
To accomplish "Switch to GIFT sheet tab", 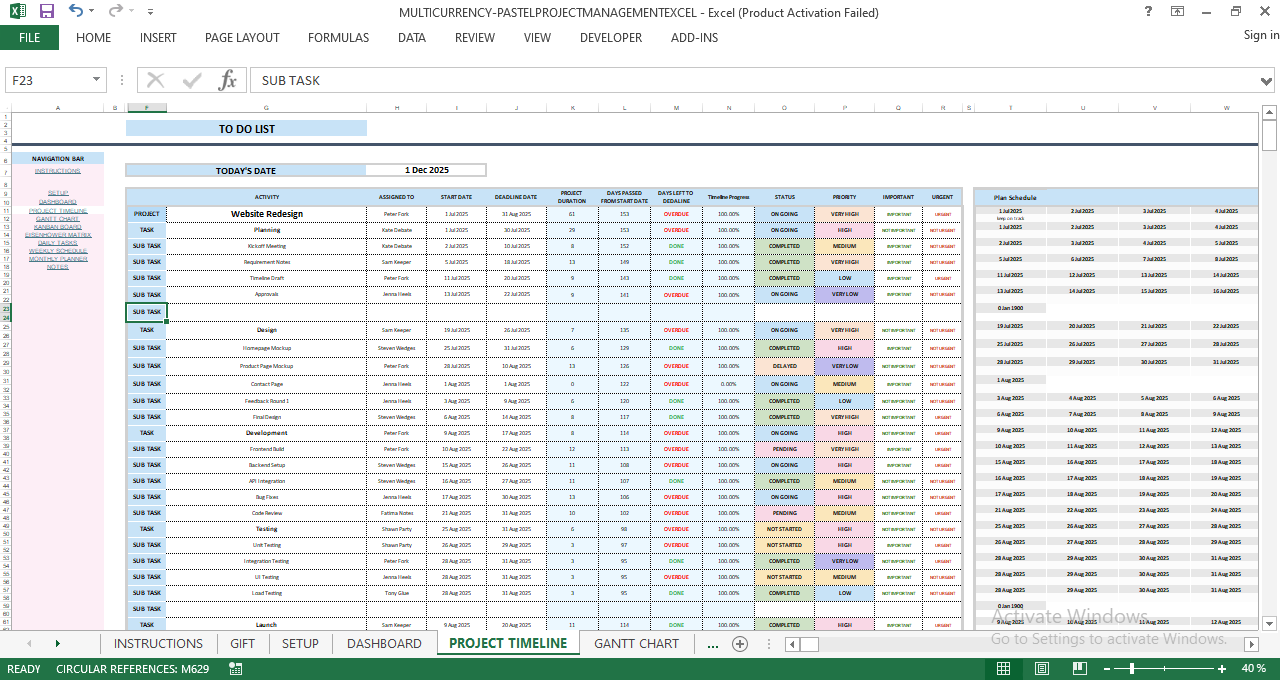I will click(x=242, y=643).
